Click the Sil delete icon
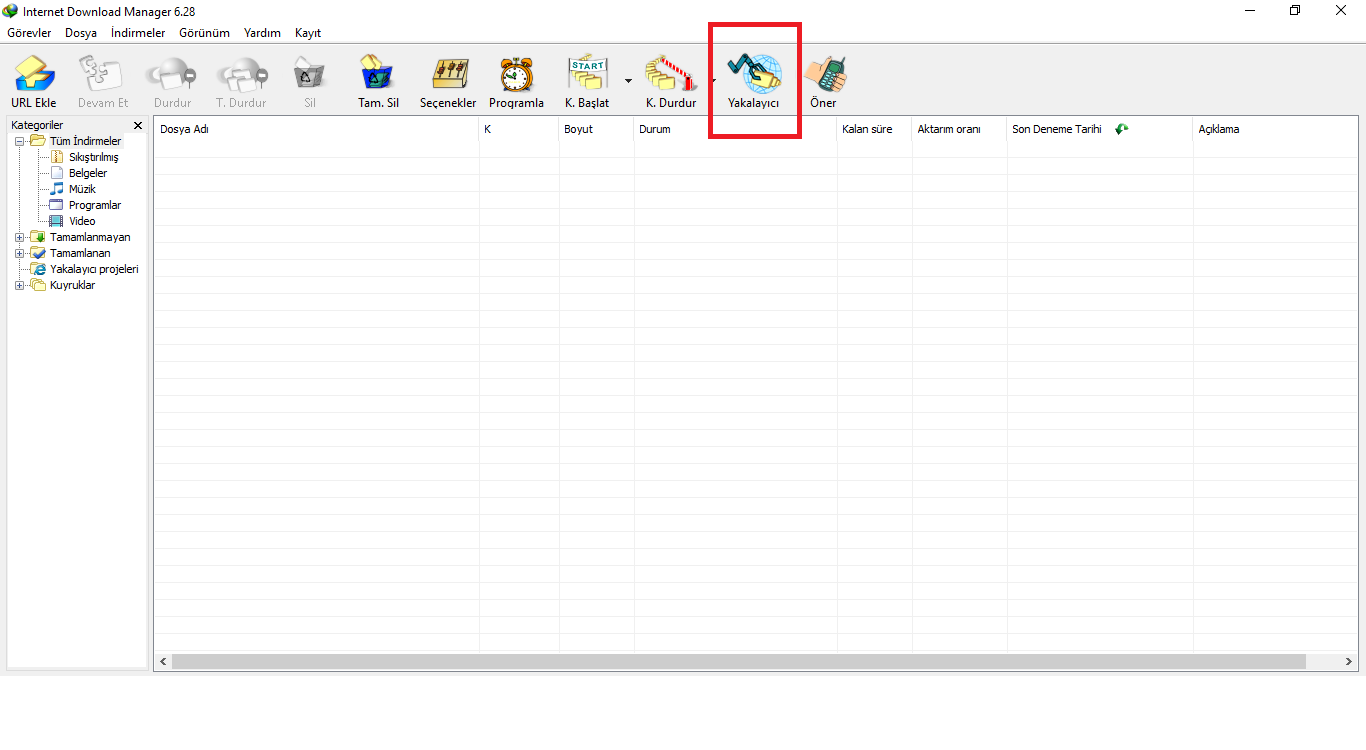This screenshot has height=750, width=1366. tap(309, 75)
